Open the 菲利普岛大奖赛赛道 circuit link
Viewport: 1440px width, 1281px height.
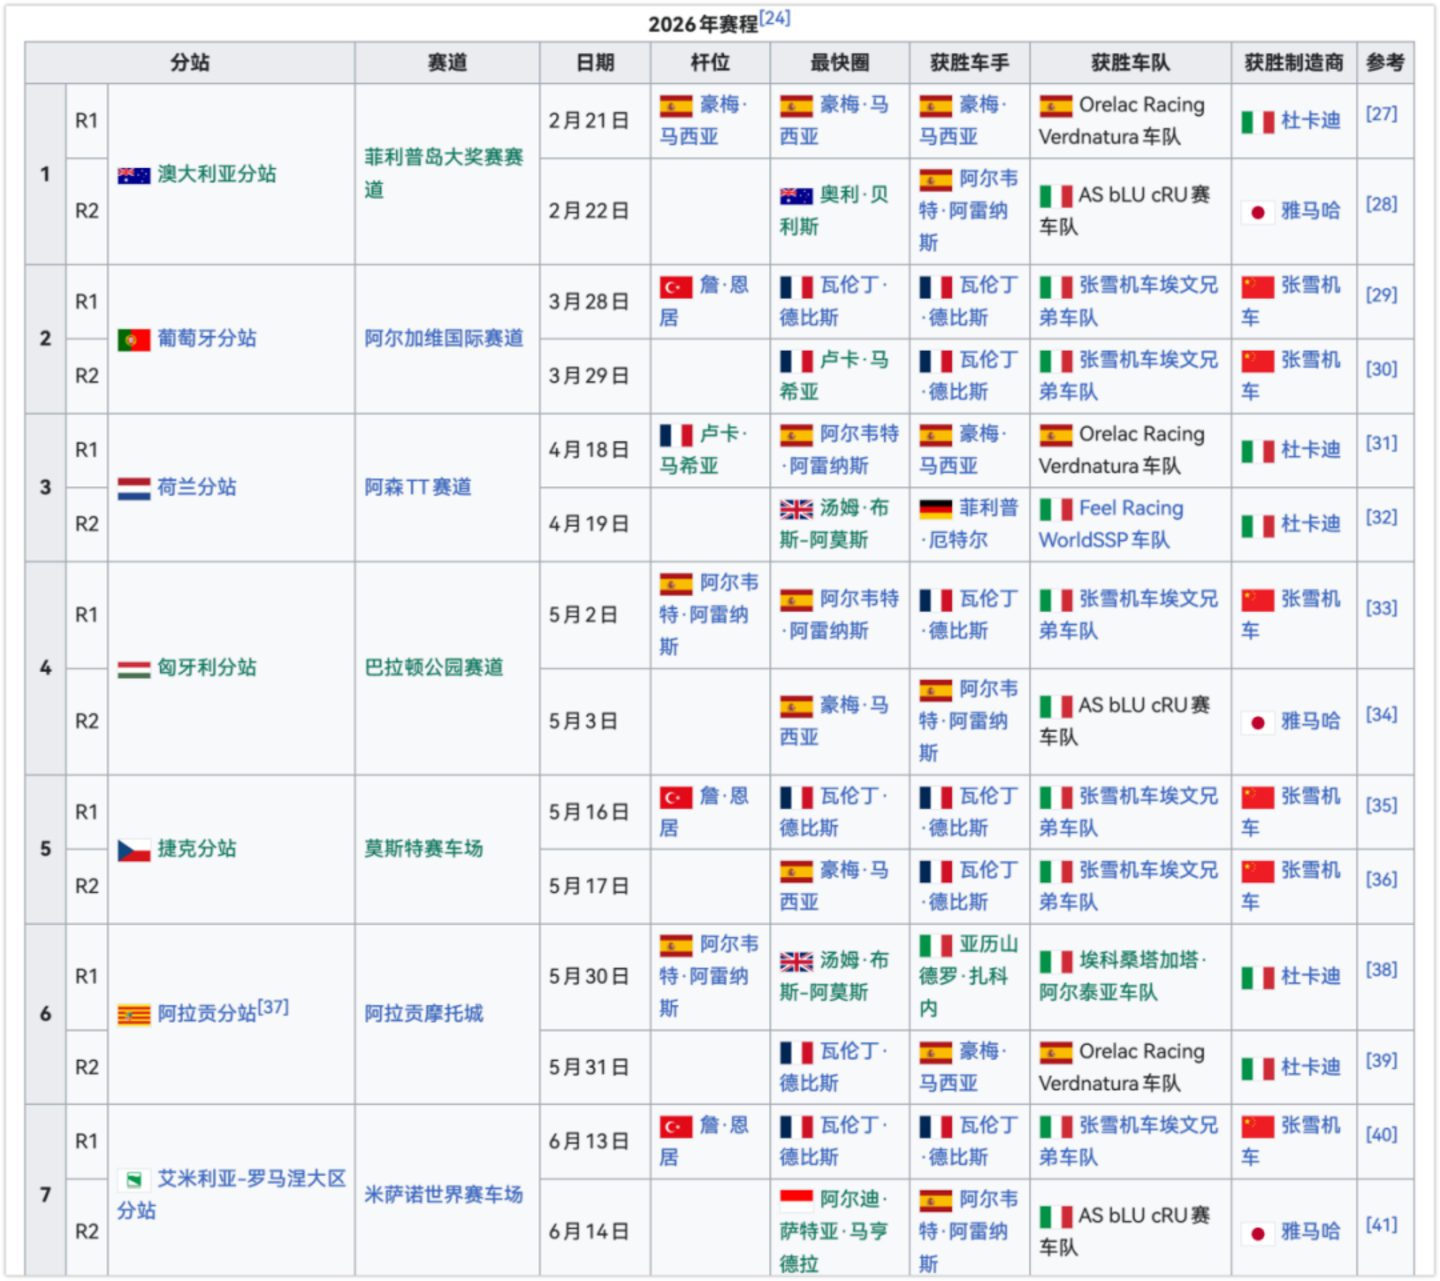click(x=444, y=173)
